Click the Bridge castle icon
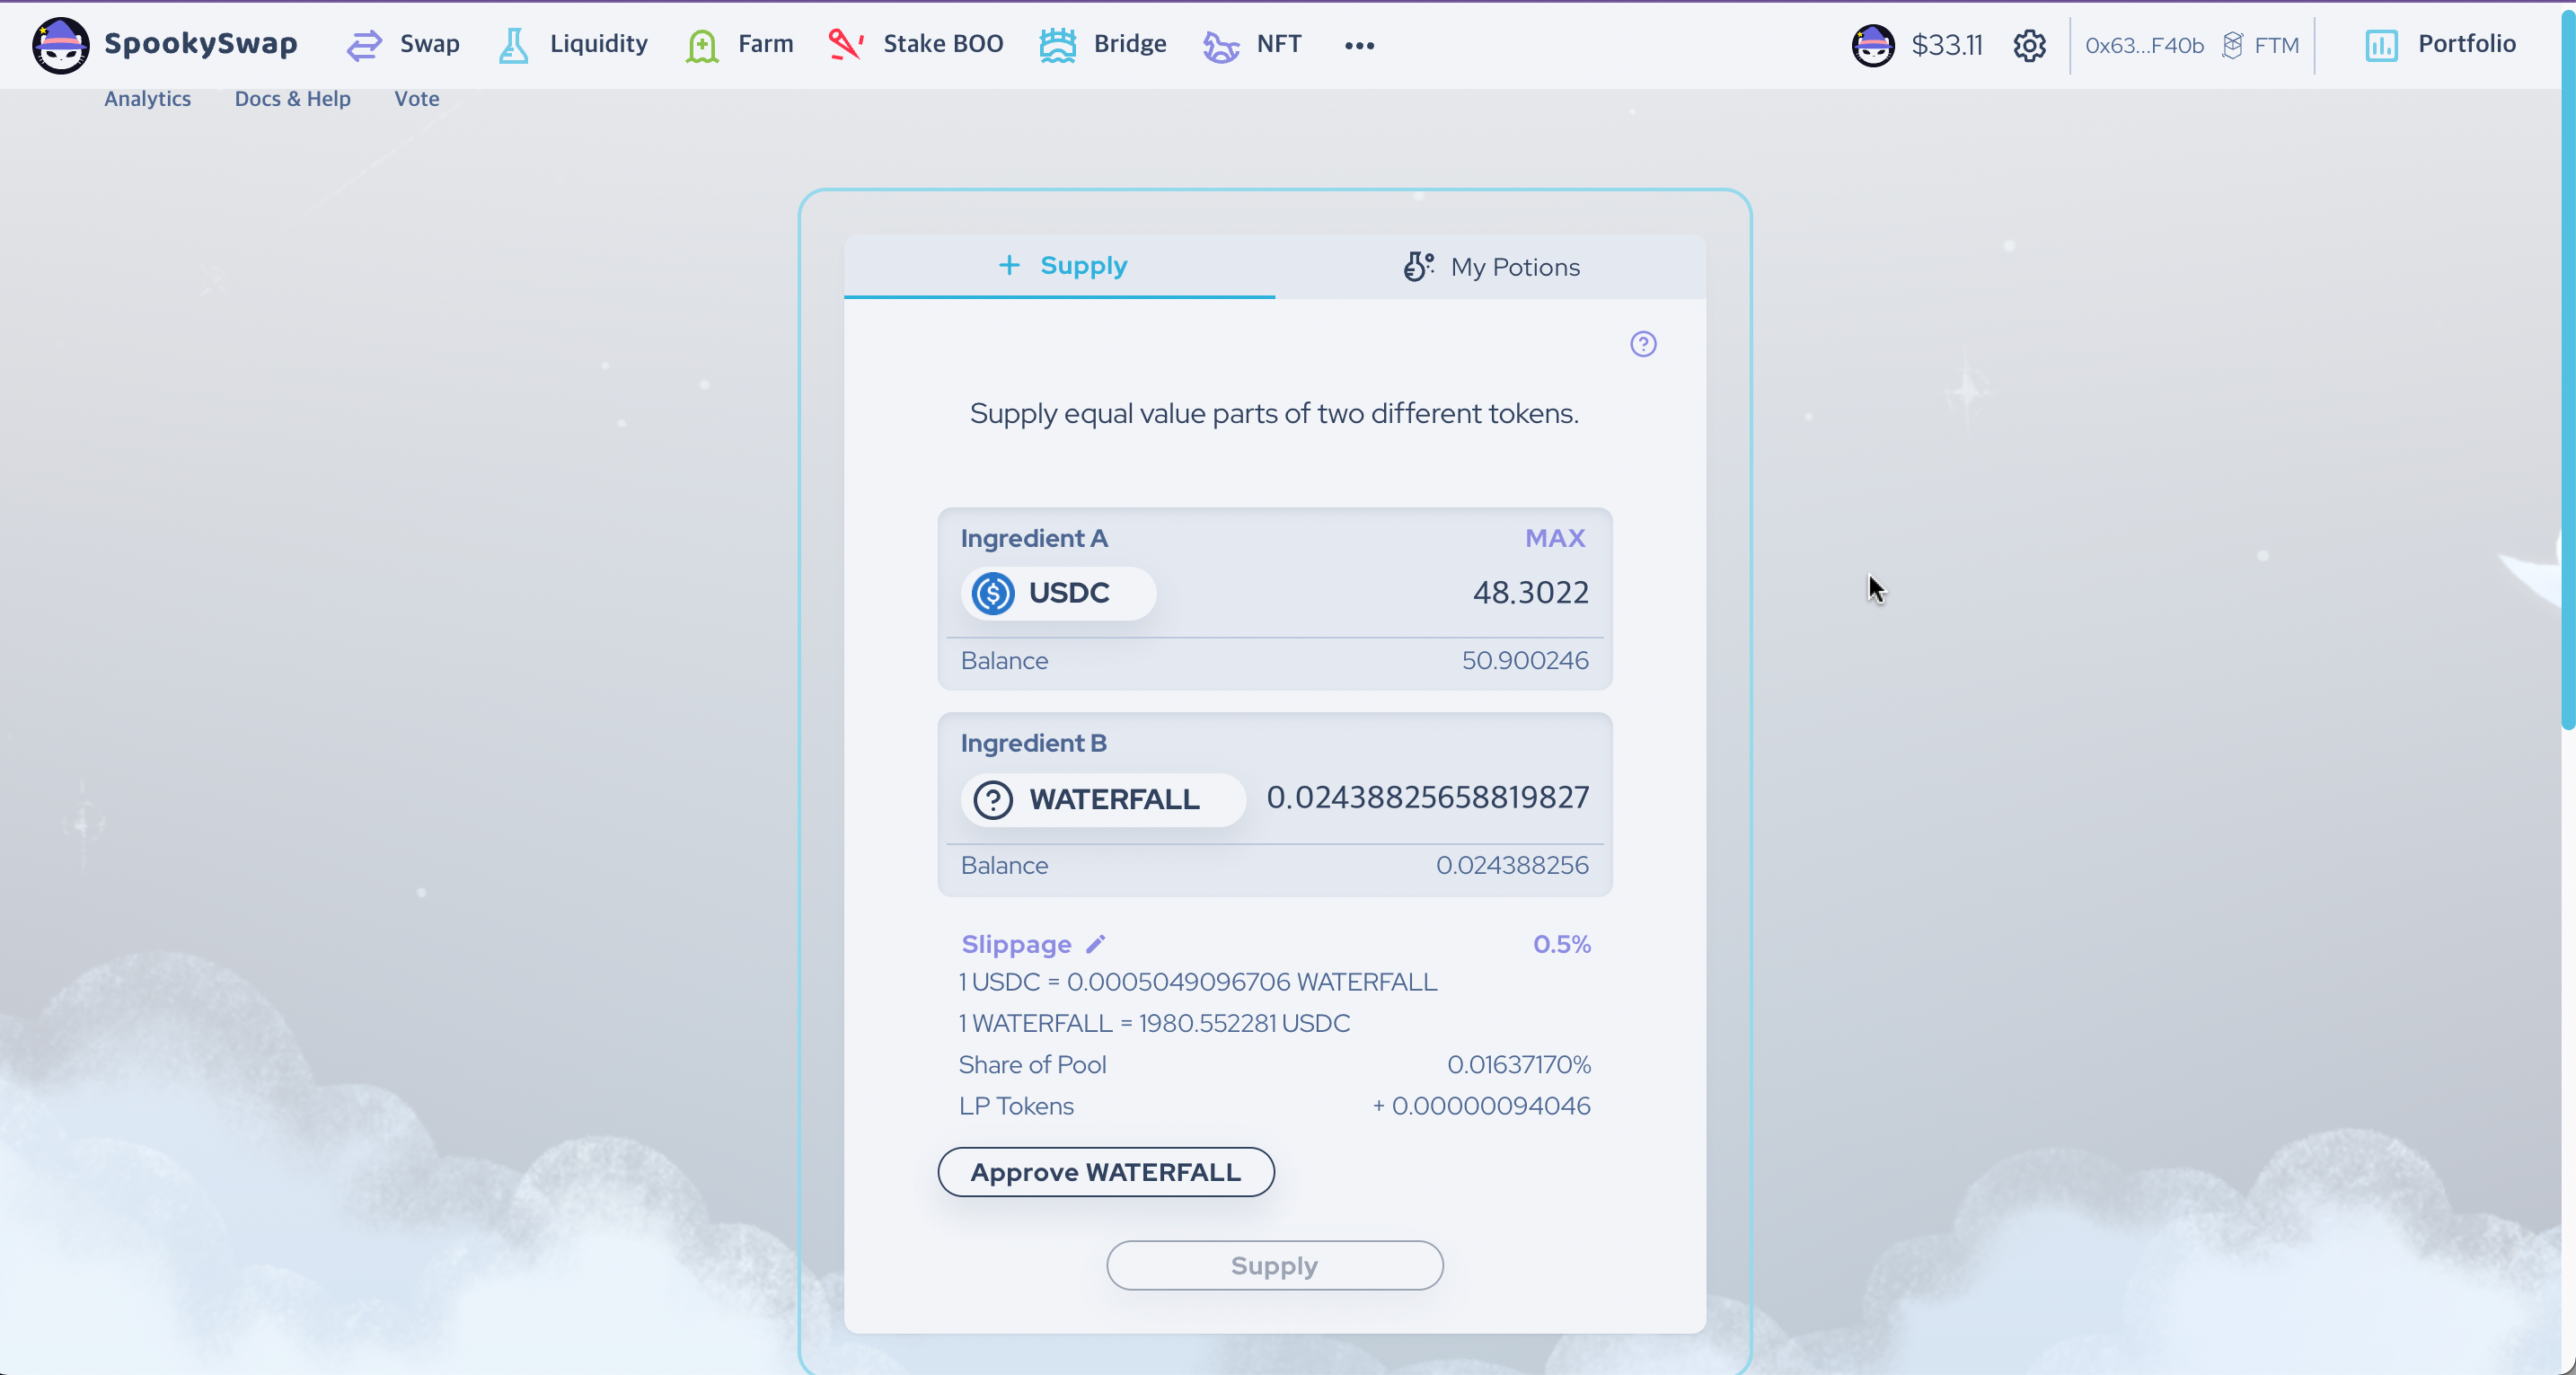The height and width of the screenshot is (1375, 2576). coord(1057,45)
